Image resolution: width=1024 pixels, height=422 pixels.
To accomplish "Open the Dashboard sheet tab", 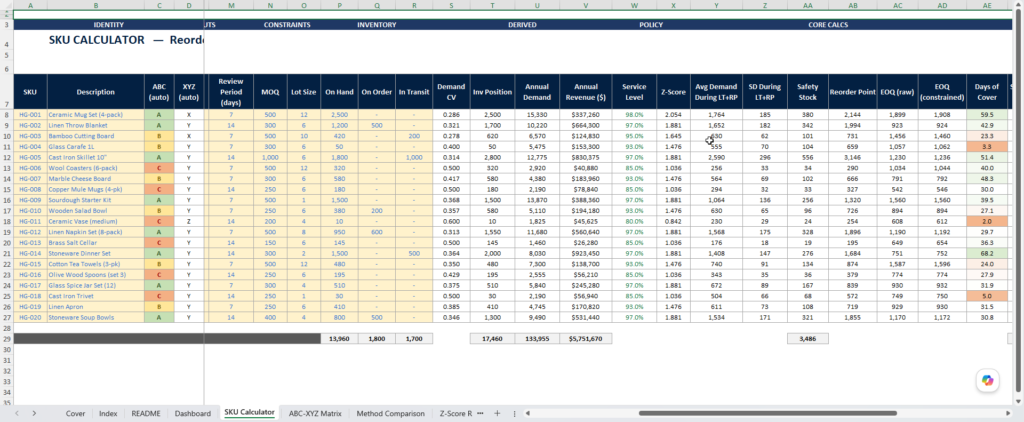I will click(x=193, y=414).
